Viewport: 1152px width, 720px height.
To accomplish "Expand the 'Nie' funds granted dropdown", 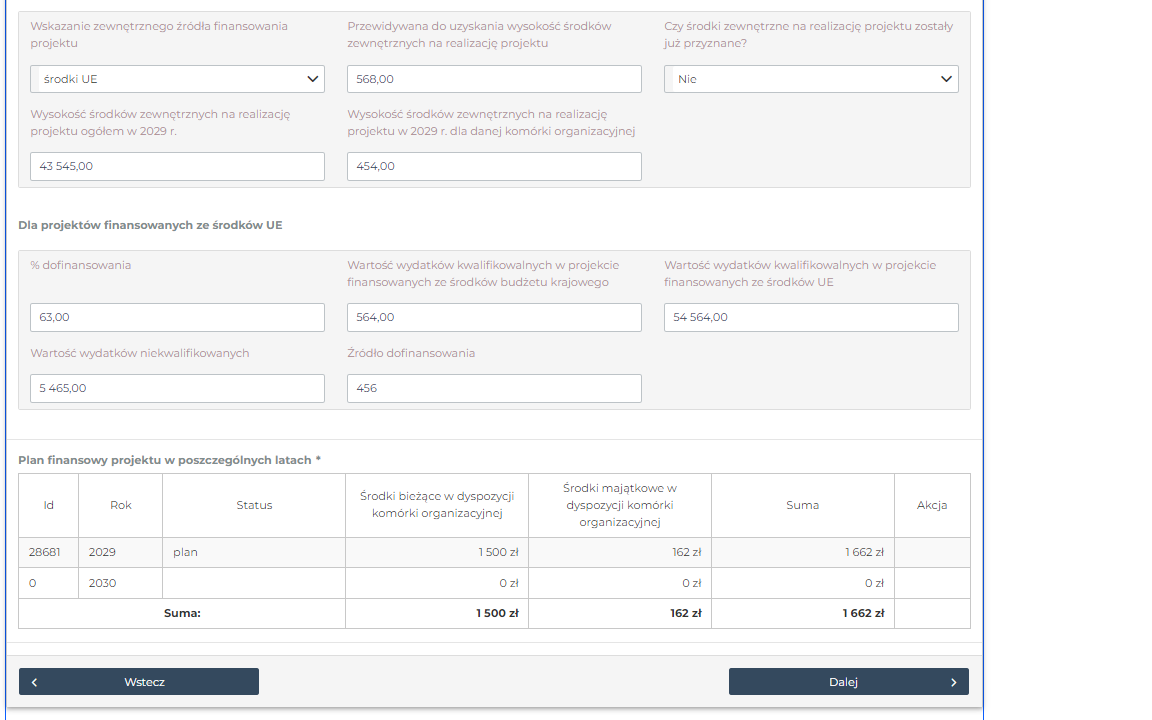I will tap(811, 79).
